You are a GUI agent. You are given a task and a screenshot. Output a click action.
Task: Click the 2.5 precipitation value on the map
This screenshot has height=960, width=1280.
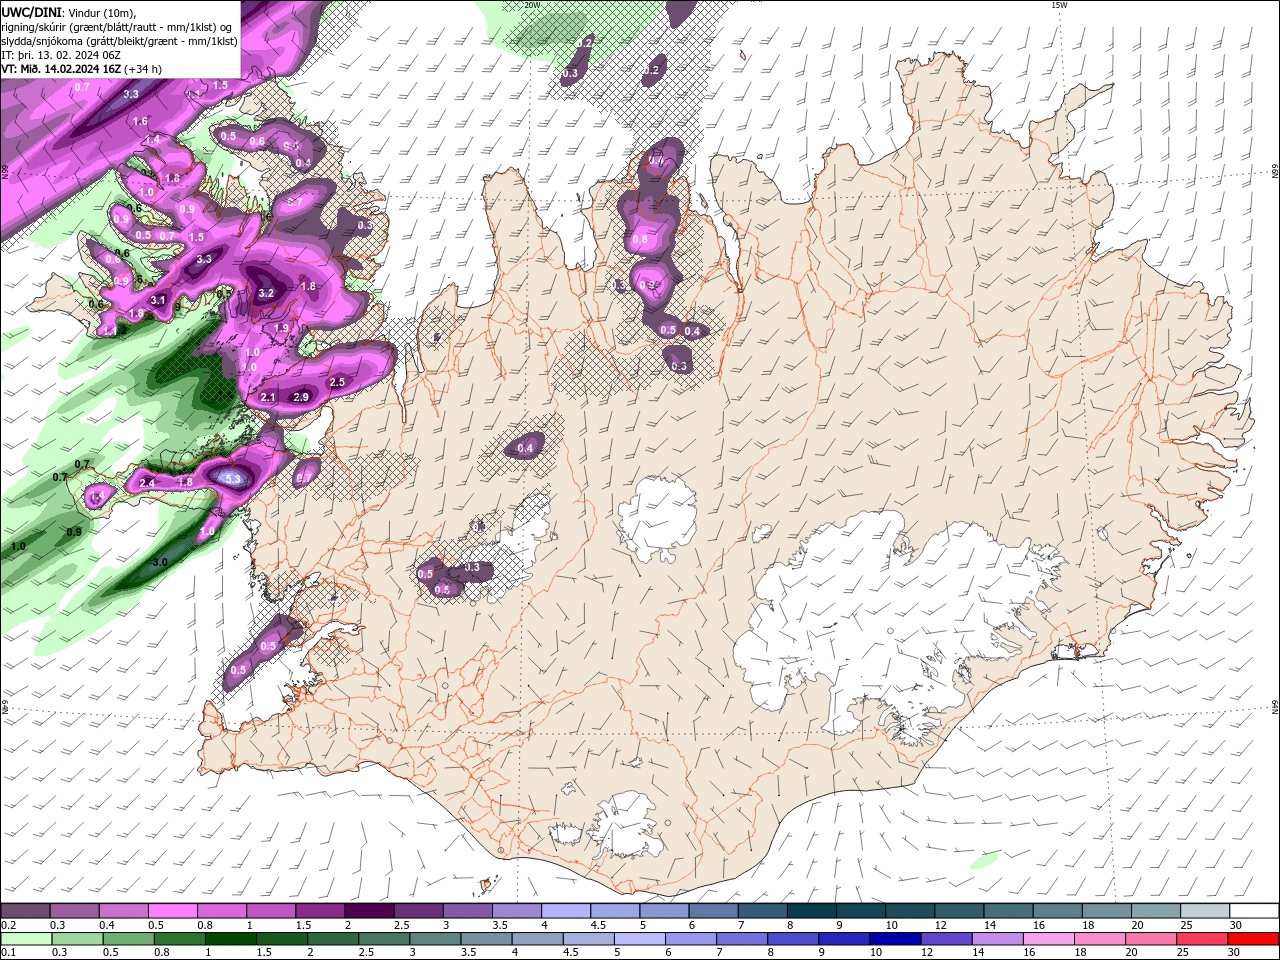tap(337, 382)
